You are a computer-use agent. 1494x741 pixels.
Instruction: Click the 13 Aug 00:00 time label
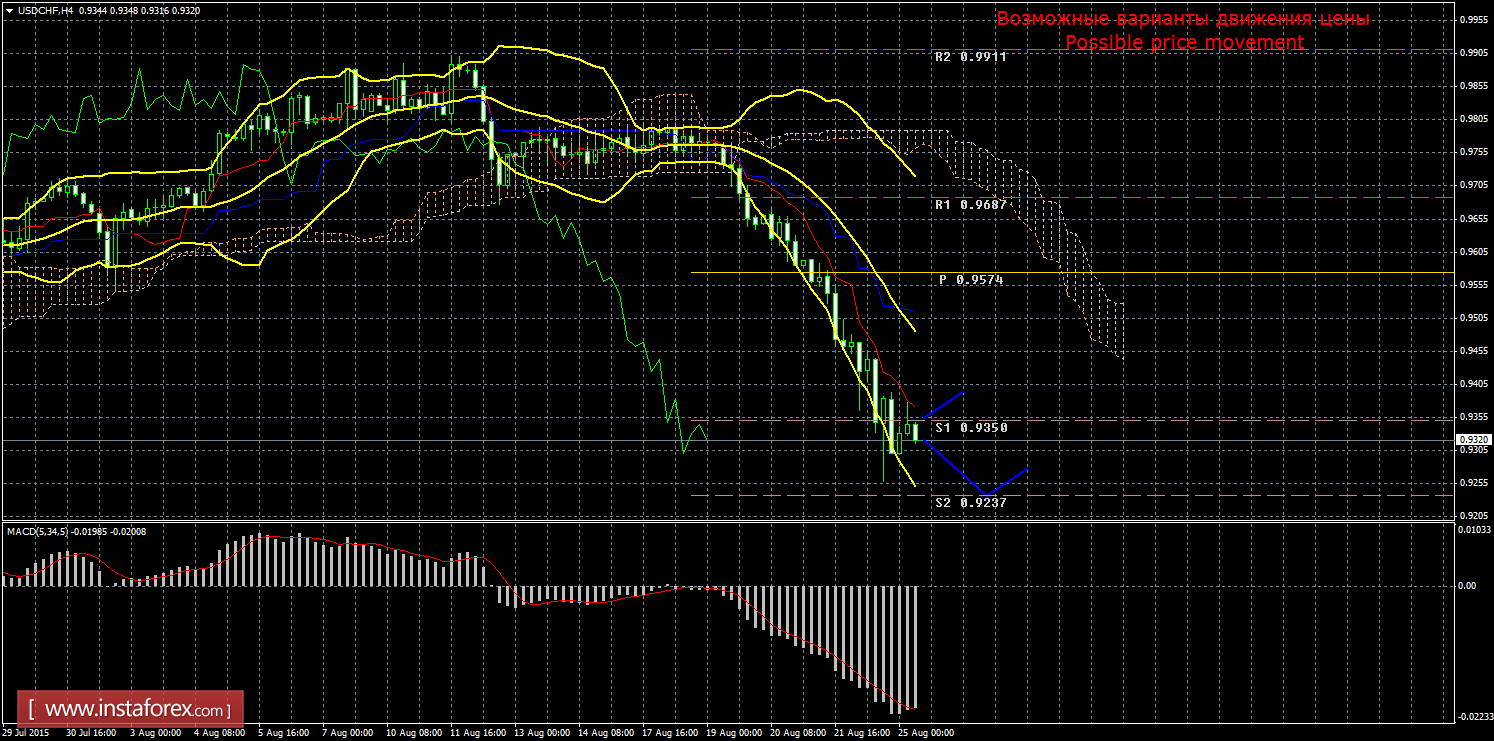click(x=541, y=733)
